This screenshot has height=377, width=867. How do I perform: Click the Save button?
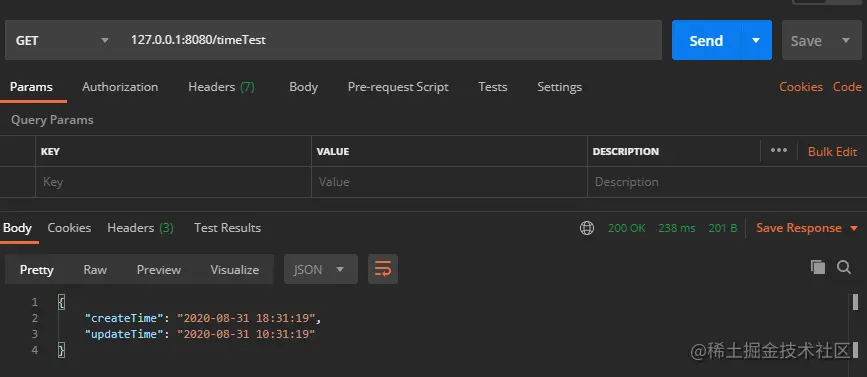pyautogui.click(x=806, y=40)
